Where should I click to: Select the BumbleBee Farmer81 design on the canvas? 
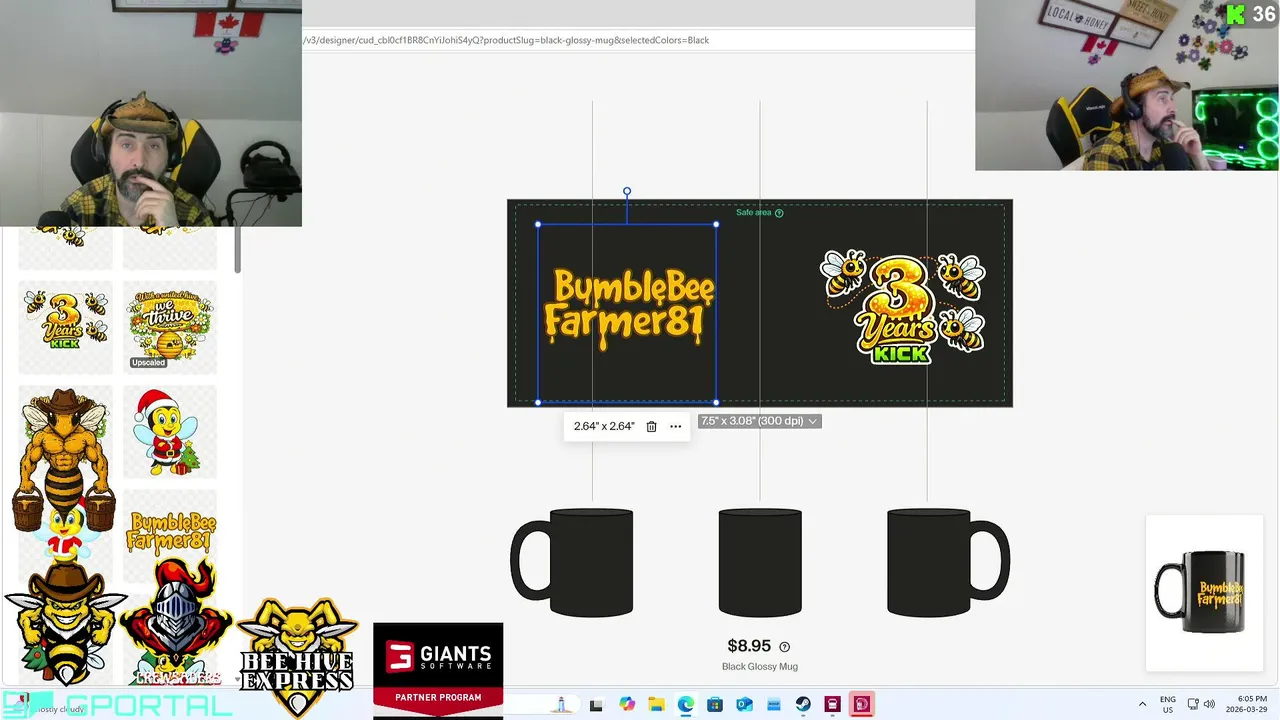point(628,308)
